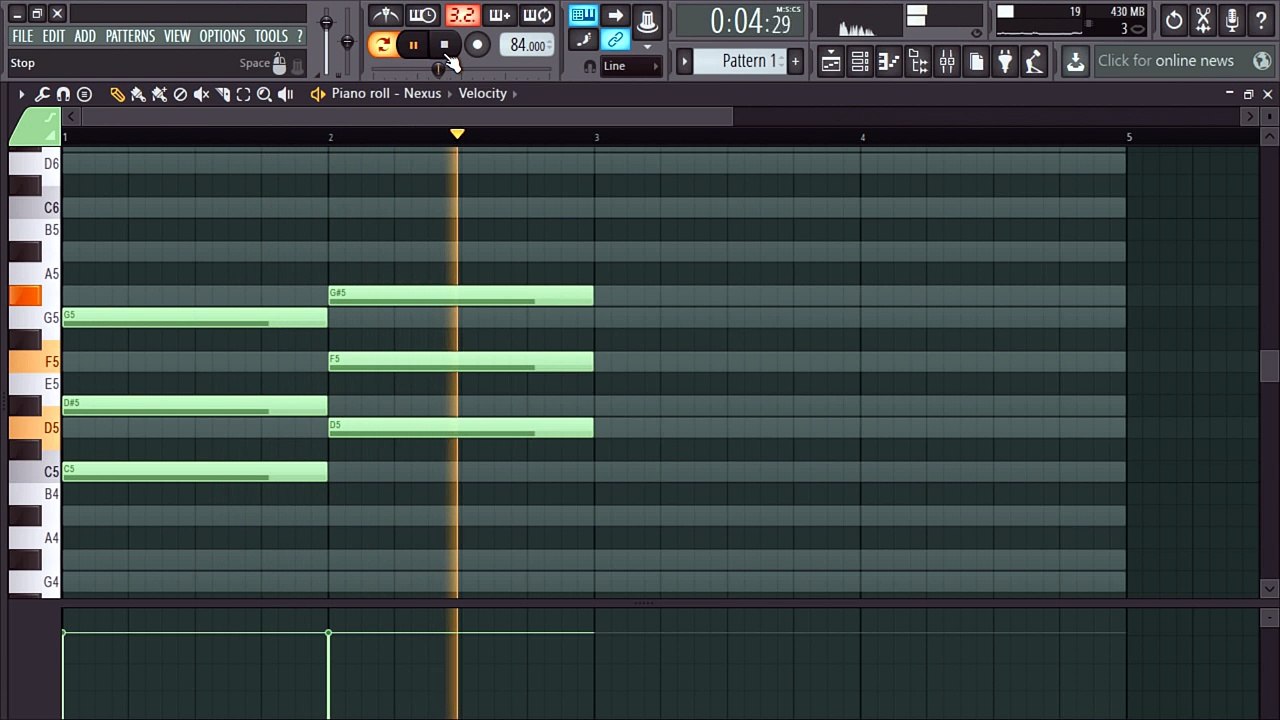The width and height of the screenshot is (1280, 720).
Task: Toggle wait for input before recording
Action: click(423, 15)
